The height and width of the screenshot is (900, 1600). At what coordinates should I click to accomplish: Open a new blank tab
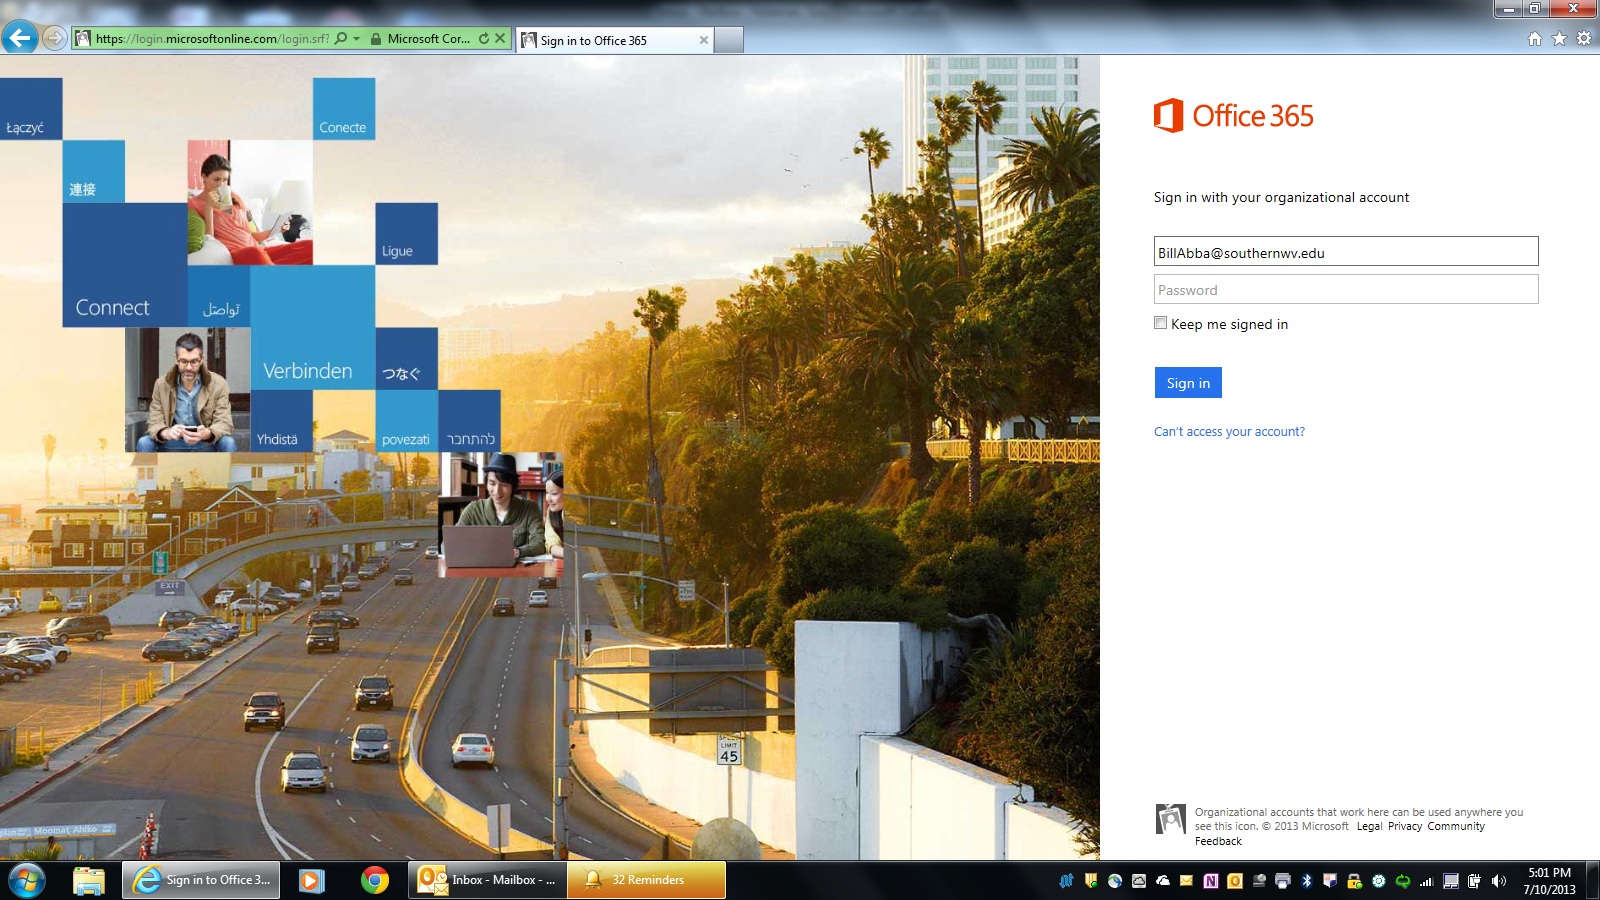(x=729, y=40)
